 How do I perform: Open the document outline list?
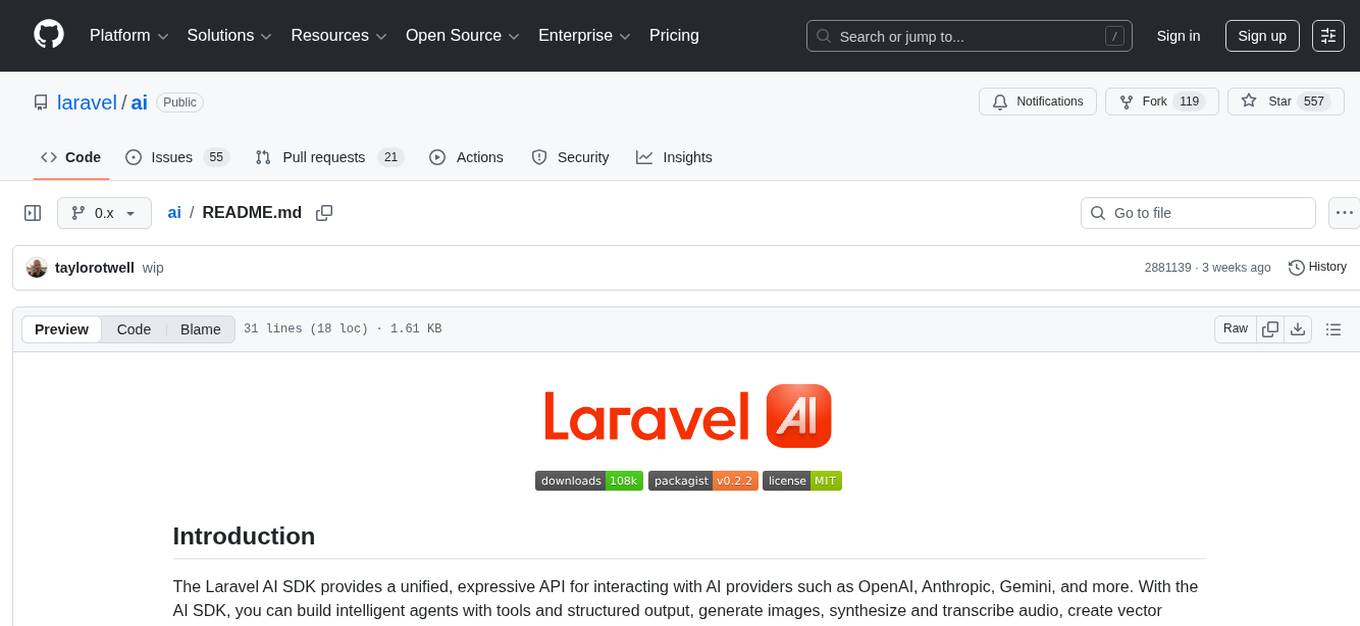point(1332,329)
